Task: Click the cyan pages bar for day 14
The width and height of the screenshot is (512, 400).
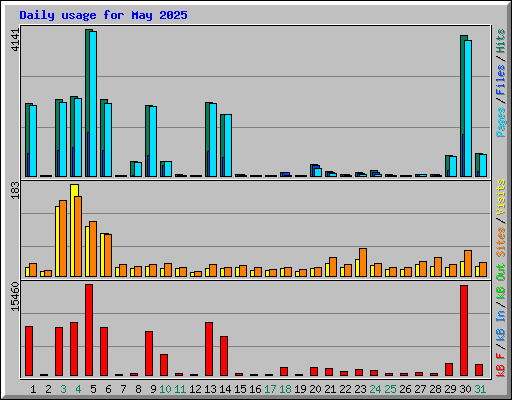Action: (x=228, y=145)
